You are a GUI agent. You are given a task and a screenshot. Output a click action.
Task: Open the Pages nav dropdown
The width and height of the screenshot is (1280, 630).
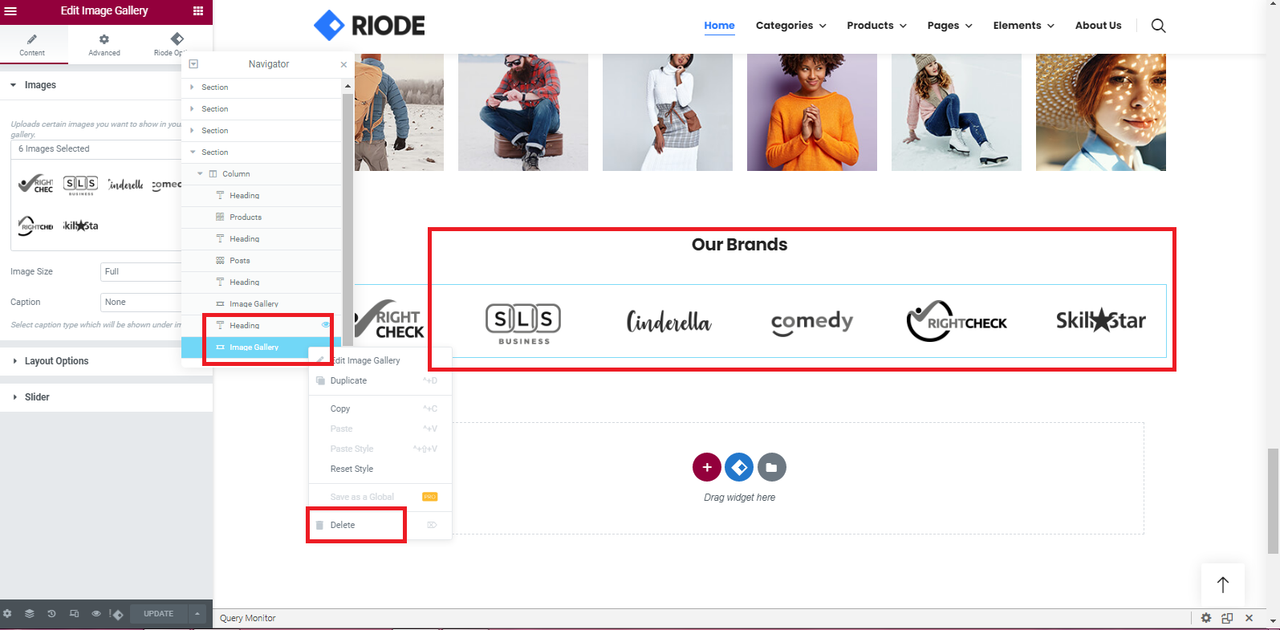tap(950, 25)
